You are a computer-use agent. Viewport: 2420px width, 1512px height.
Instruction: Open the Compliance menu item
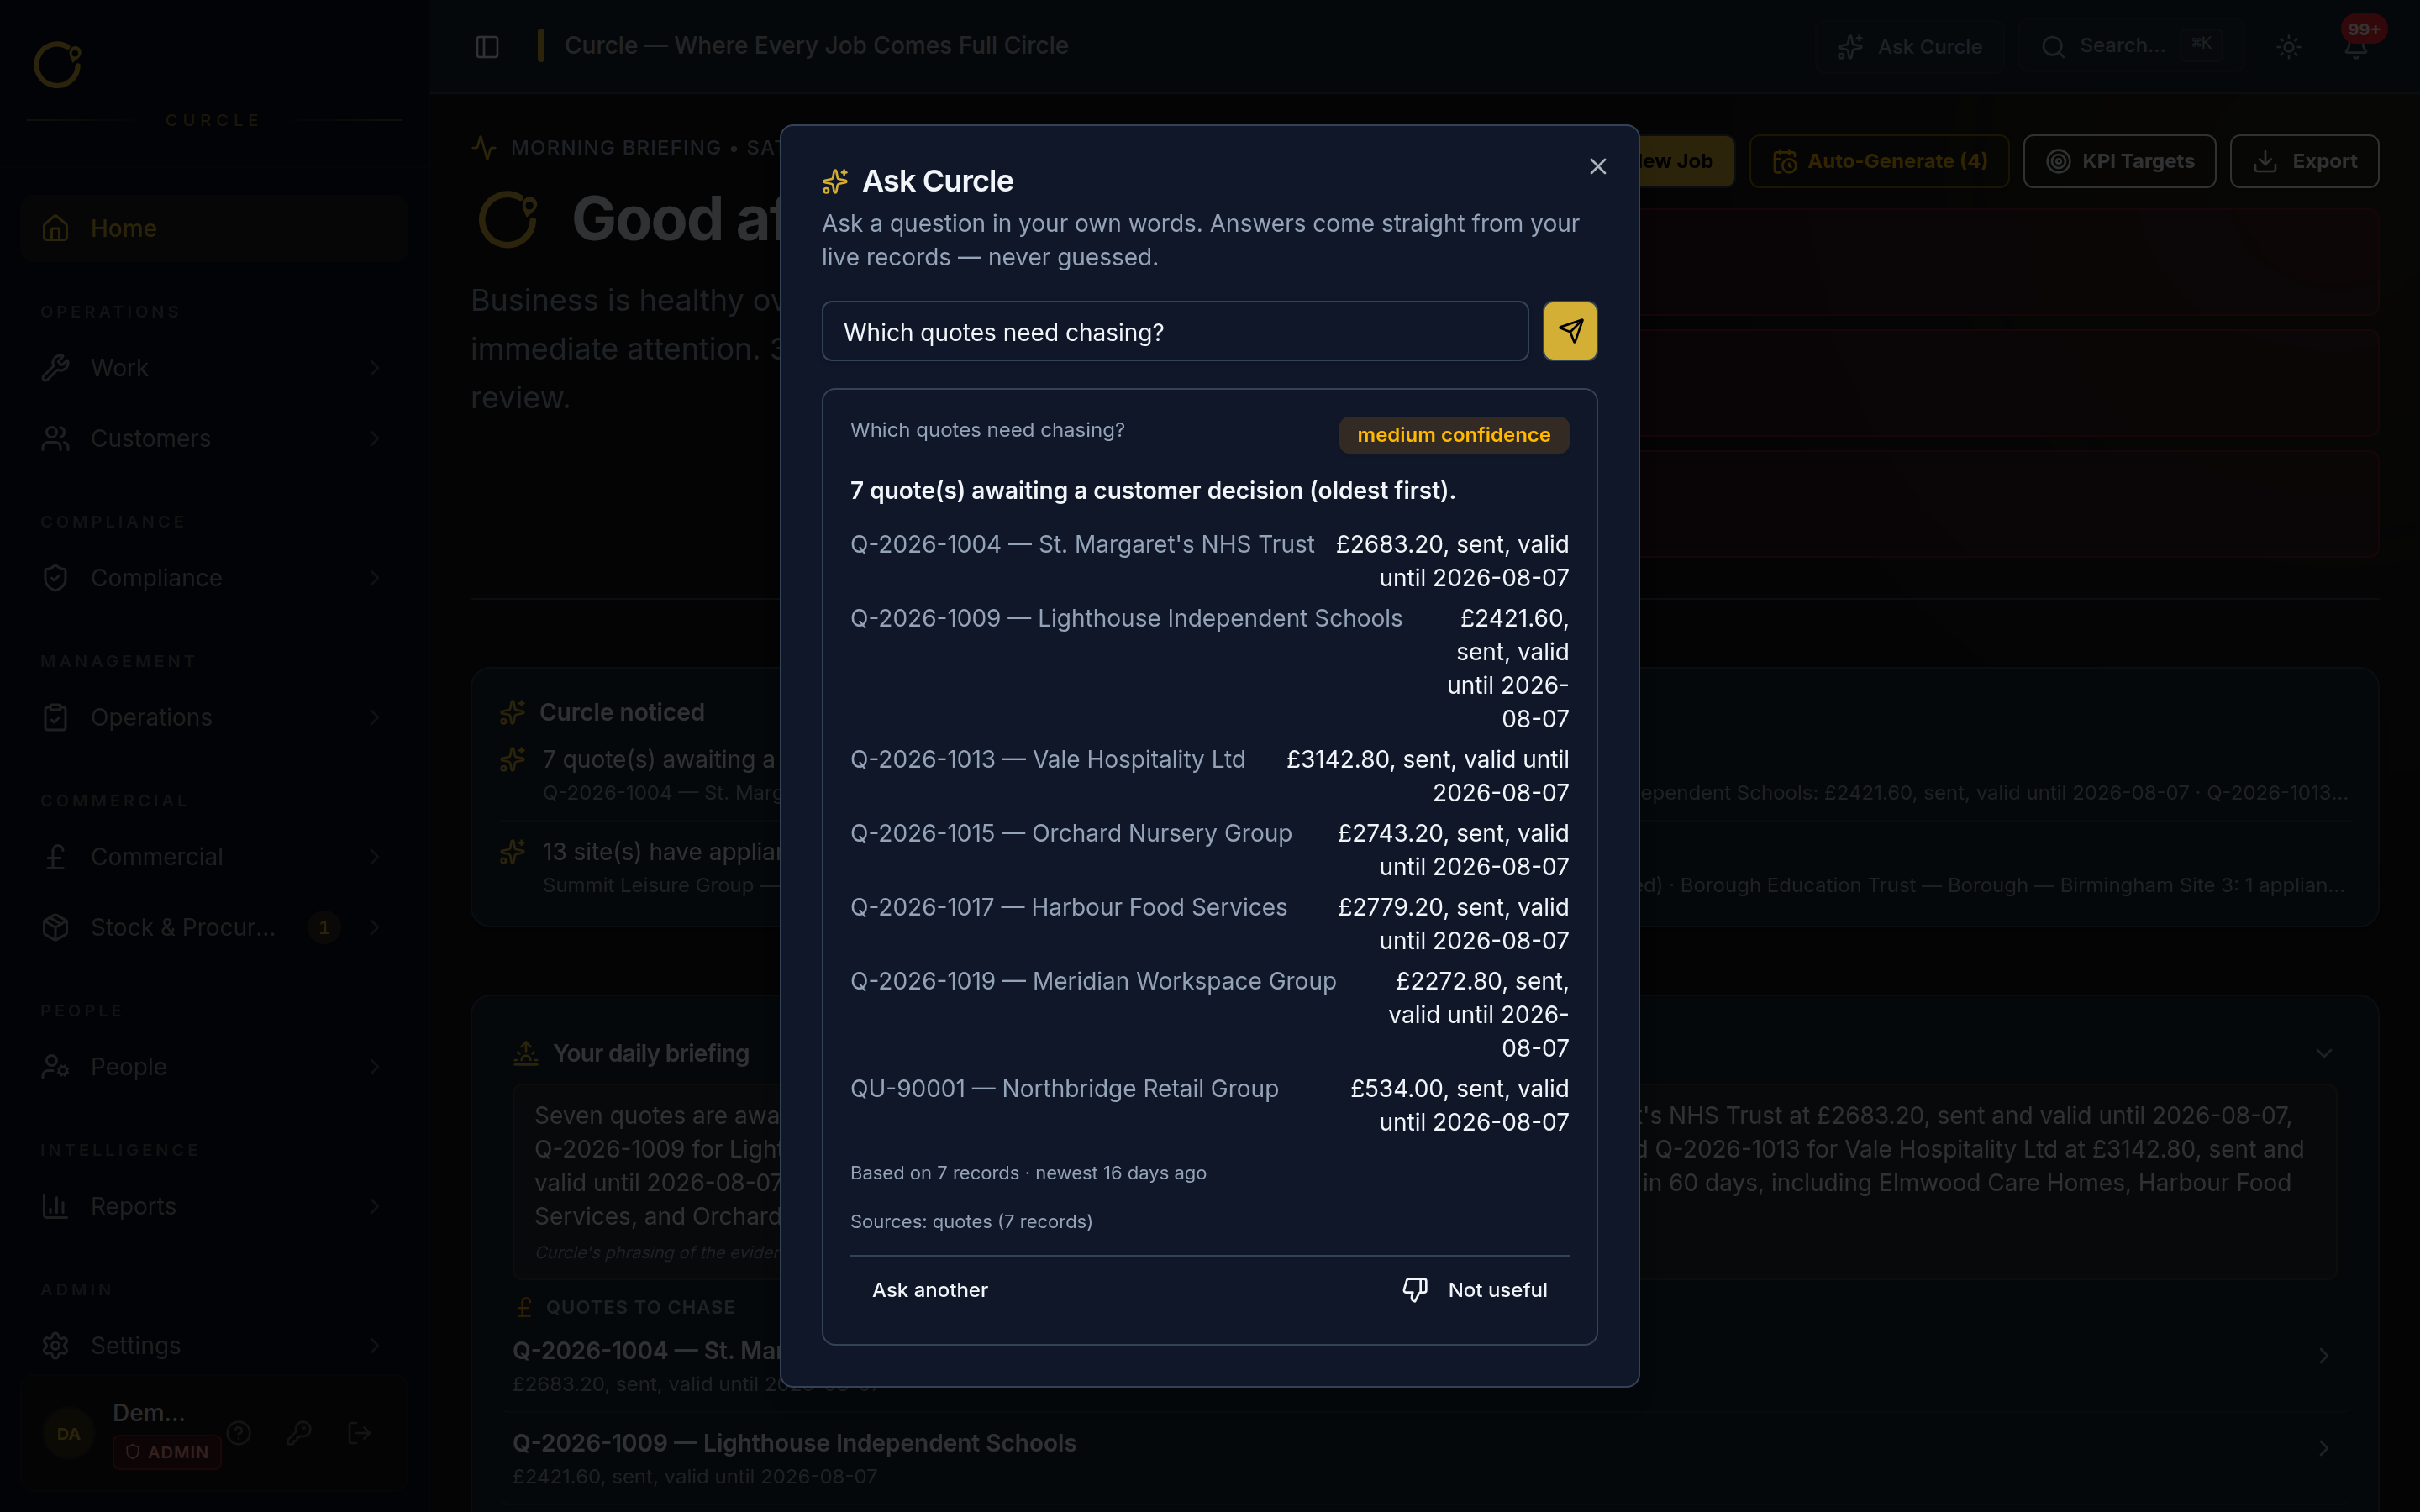(213, 578)
